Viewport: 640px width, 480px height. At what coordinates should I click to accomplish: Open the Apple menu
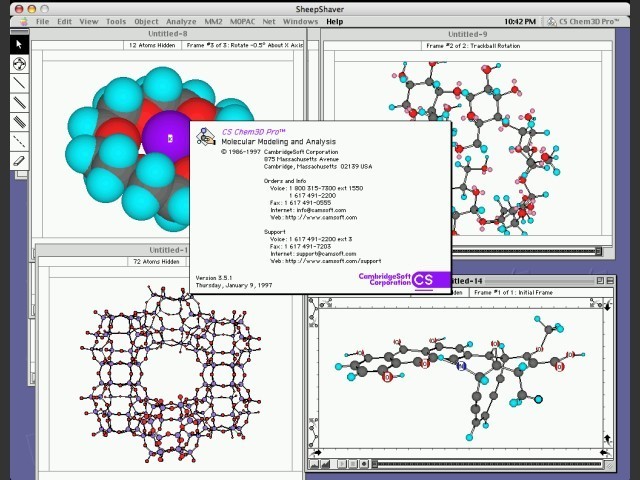point(24,22)
